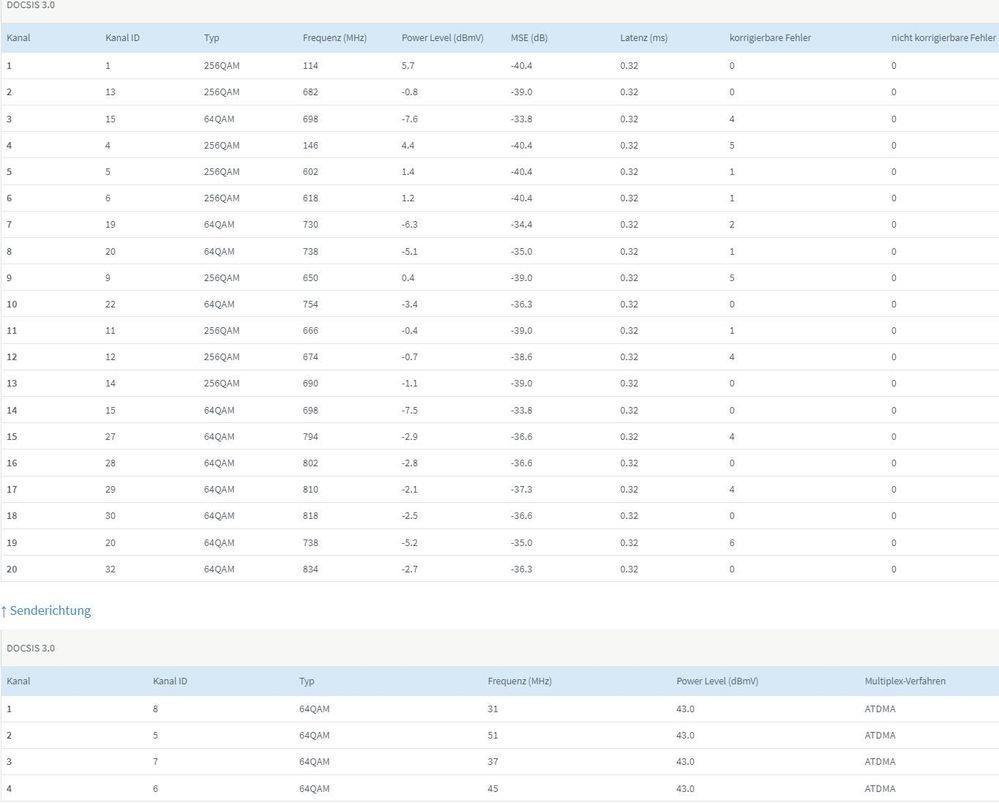Select frequency value 146
This screenshot has width=999, height=803.
[x=310, y=145]
